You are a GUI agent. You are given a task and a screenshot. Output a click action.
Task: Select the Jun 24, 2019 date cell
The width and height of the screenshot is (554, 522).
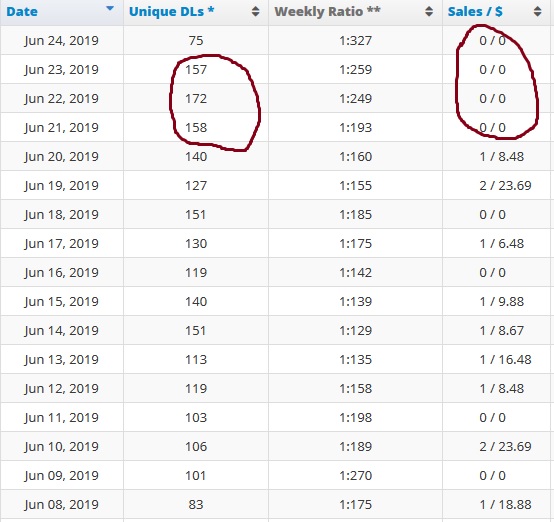click(61, 40)
